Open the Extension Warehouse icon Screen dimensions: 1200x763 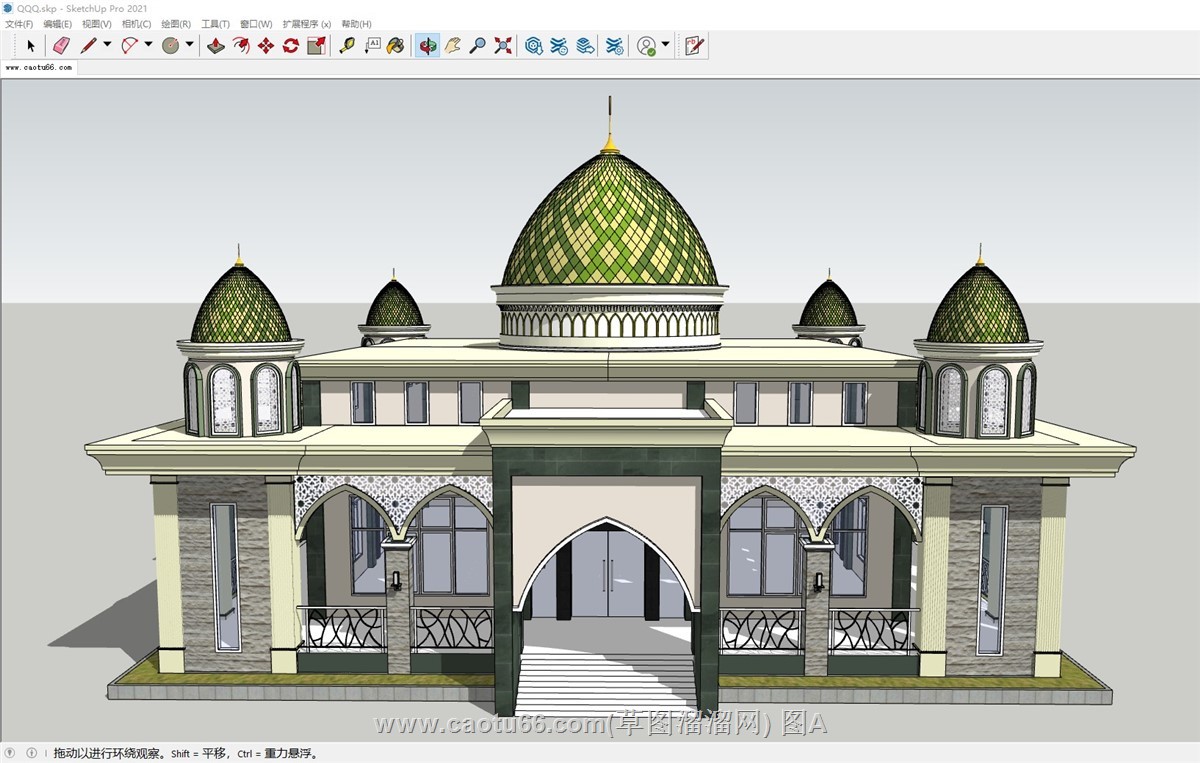559,45
